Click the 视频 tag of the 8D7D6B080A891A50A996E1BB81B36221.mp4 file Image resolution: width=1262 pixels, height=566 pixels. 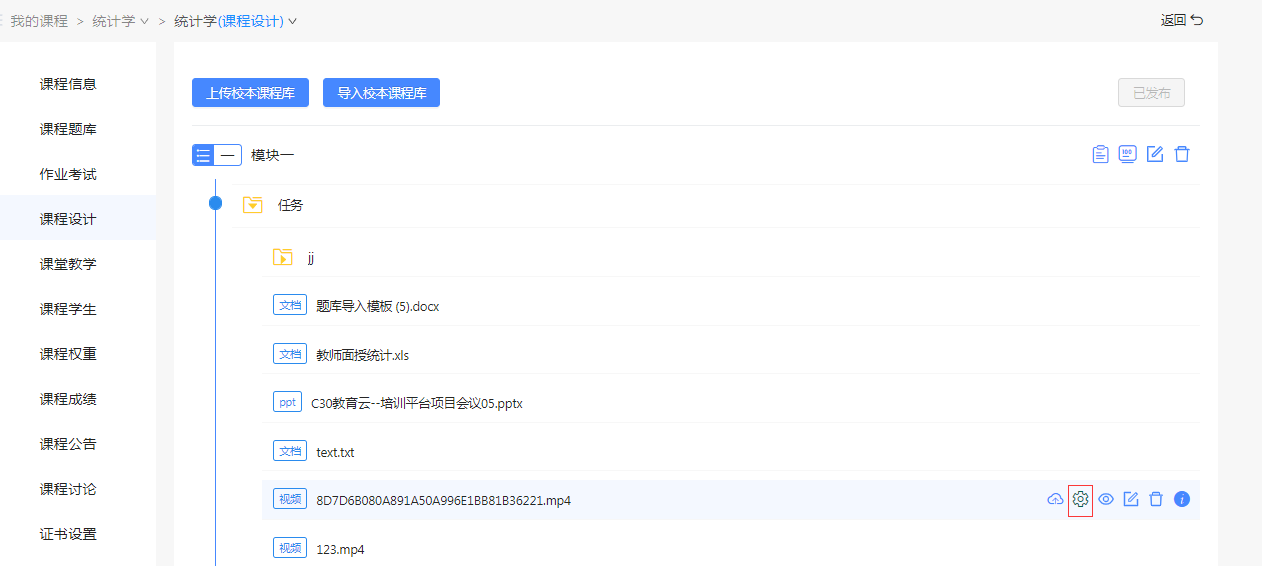[290, 499]
